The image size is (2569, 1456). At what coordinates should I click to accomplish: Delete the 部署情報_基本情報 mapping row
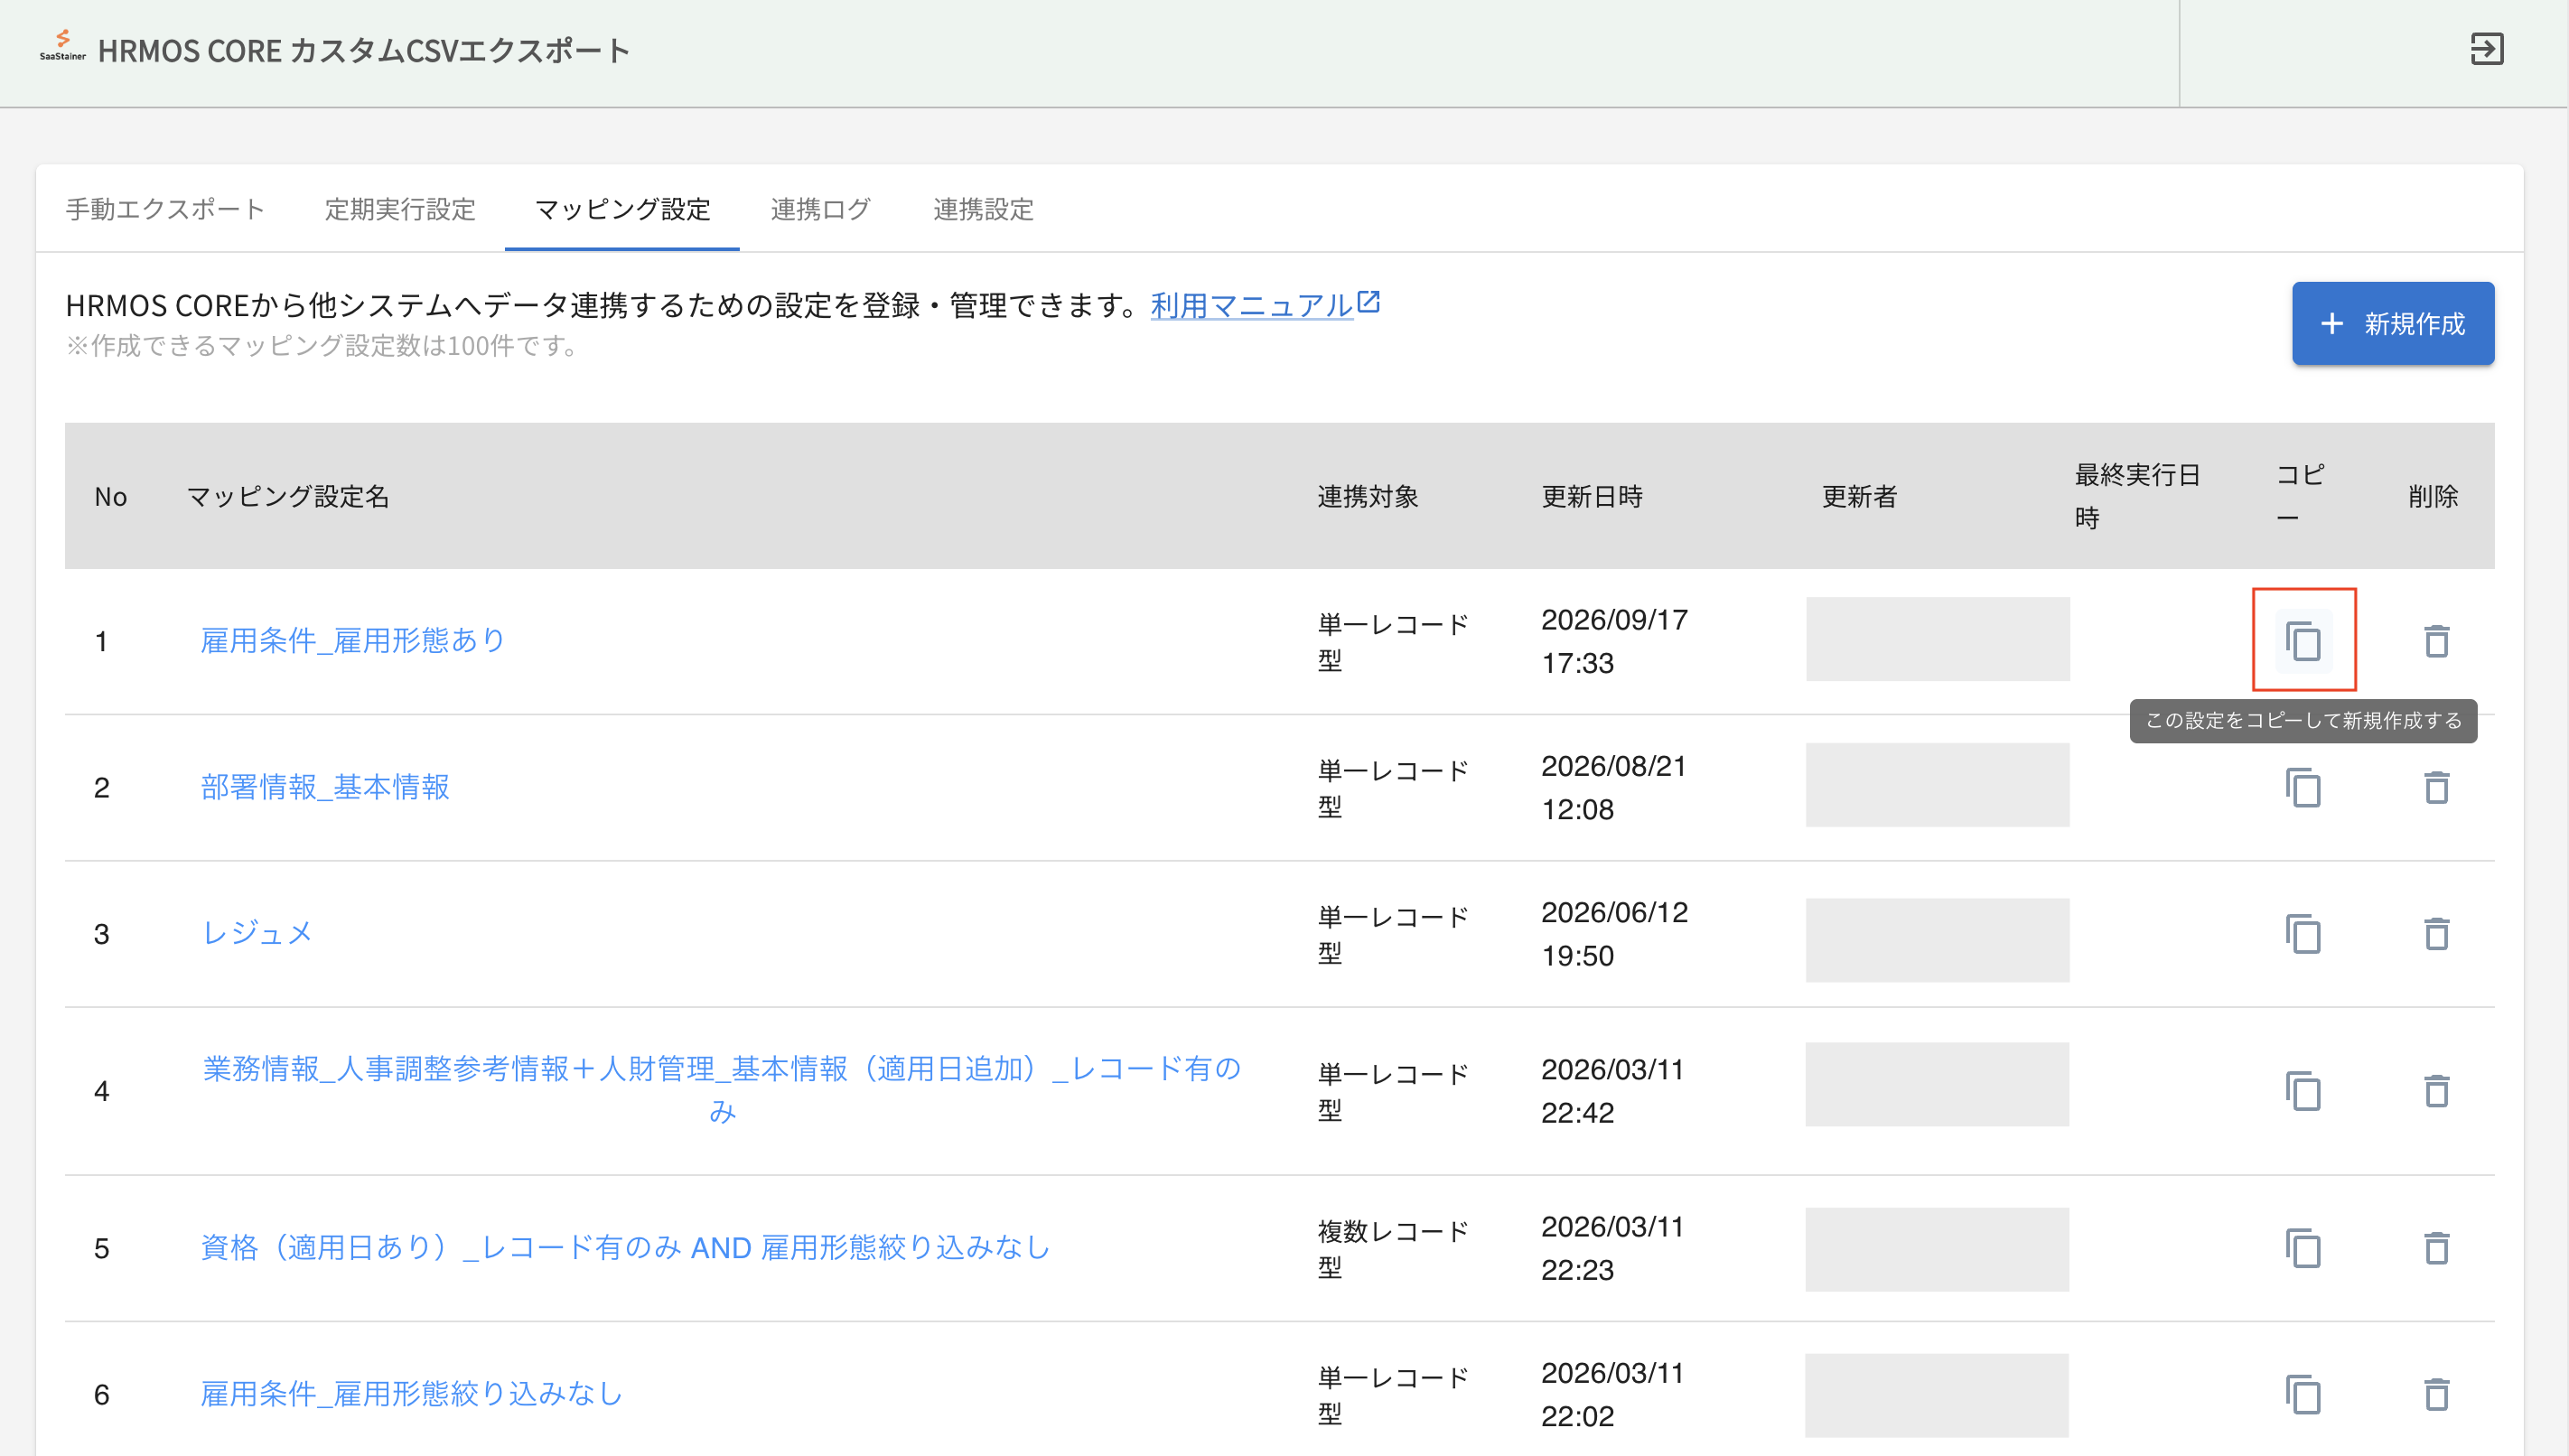(2436, 788)
